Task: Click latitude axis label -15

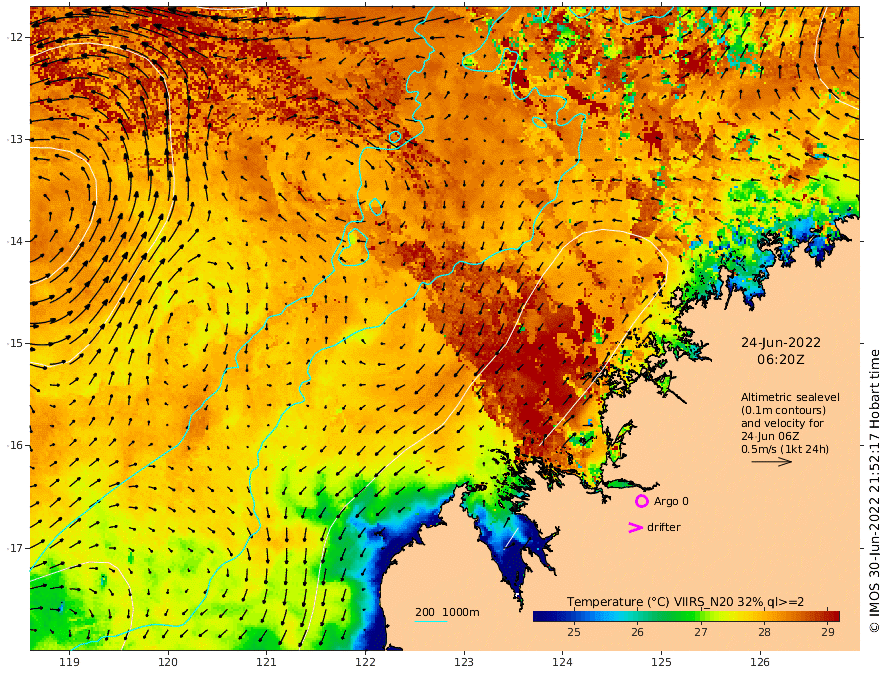Action: pos(15,343)
